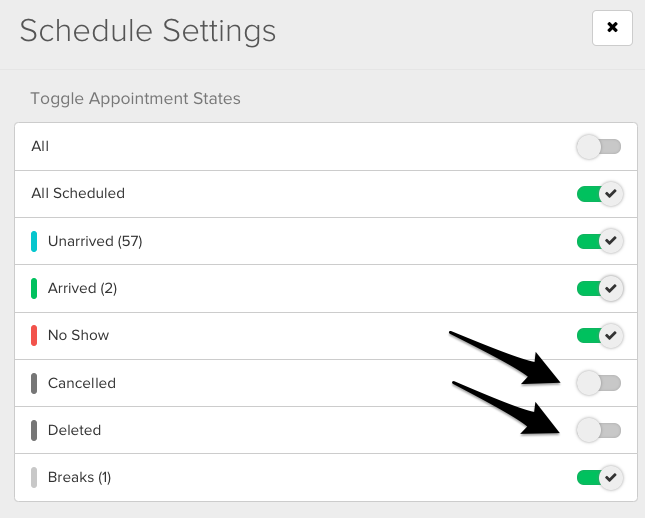
Task: Click the dark gray Deleted color marker
Action: [34, 430]
